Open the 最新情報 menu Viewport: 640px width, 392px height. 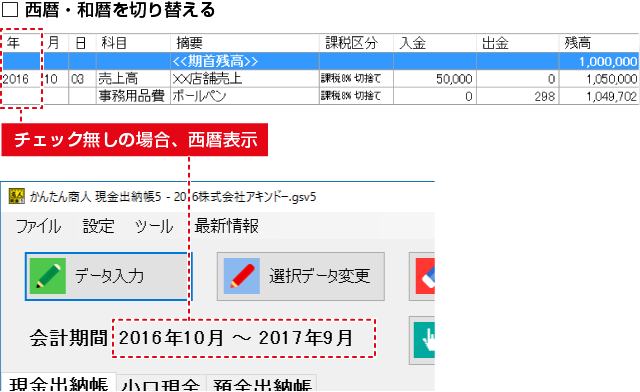click(x=227, y=226)
